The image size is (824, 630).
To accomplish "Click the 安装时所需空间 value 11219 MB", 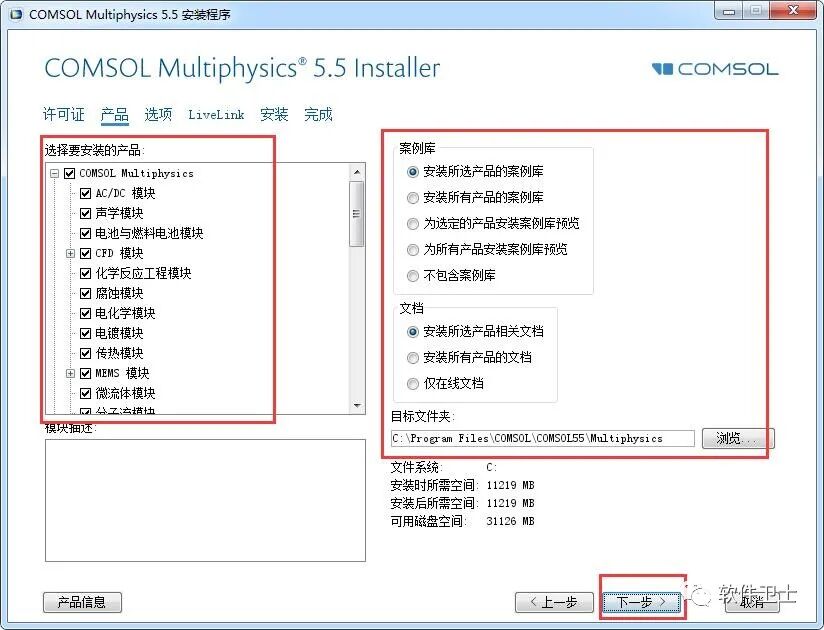I will [x=510, y=486].
